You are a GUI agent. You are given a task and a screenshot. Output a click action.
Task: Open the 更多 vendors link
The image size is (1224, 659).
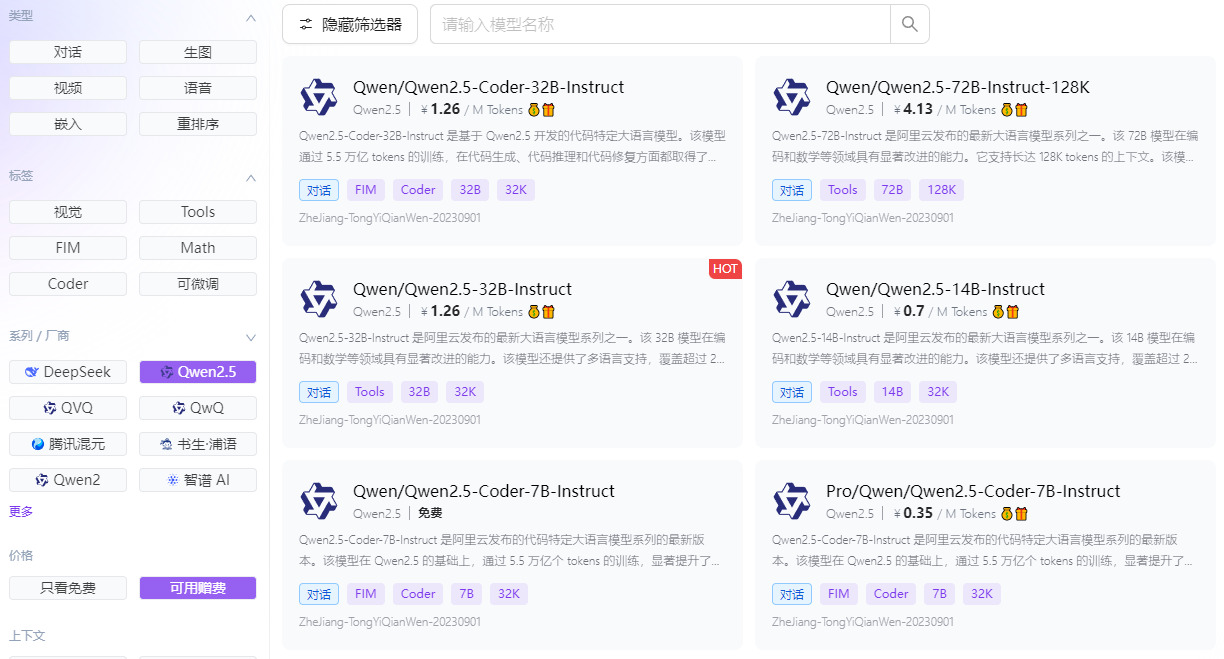point(20,511)
